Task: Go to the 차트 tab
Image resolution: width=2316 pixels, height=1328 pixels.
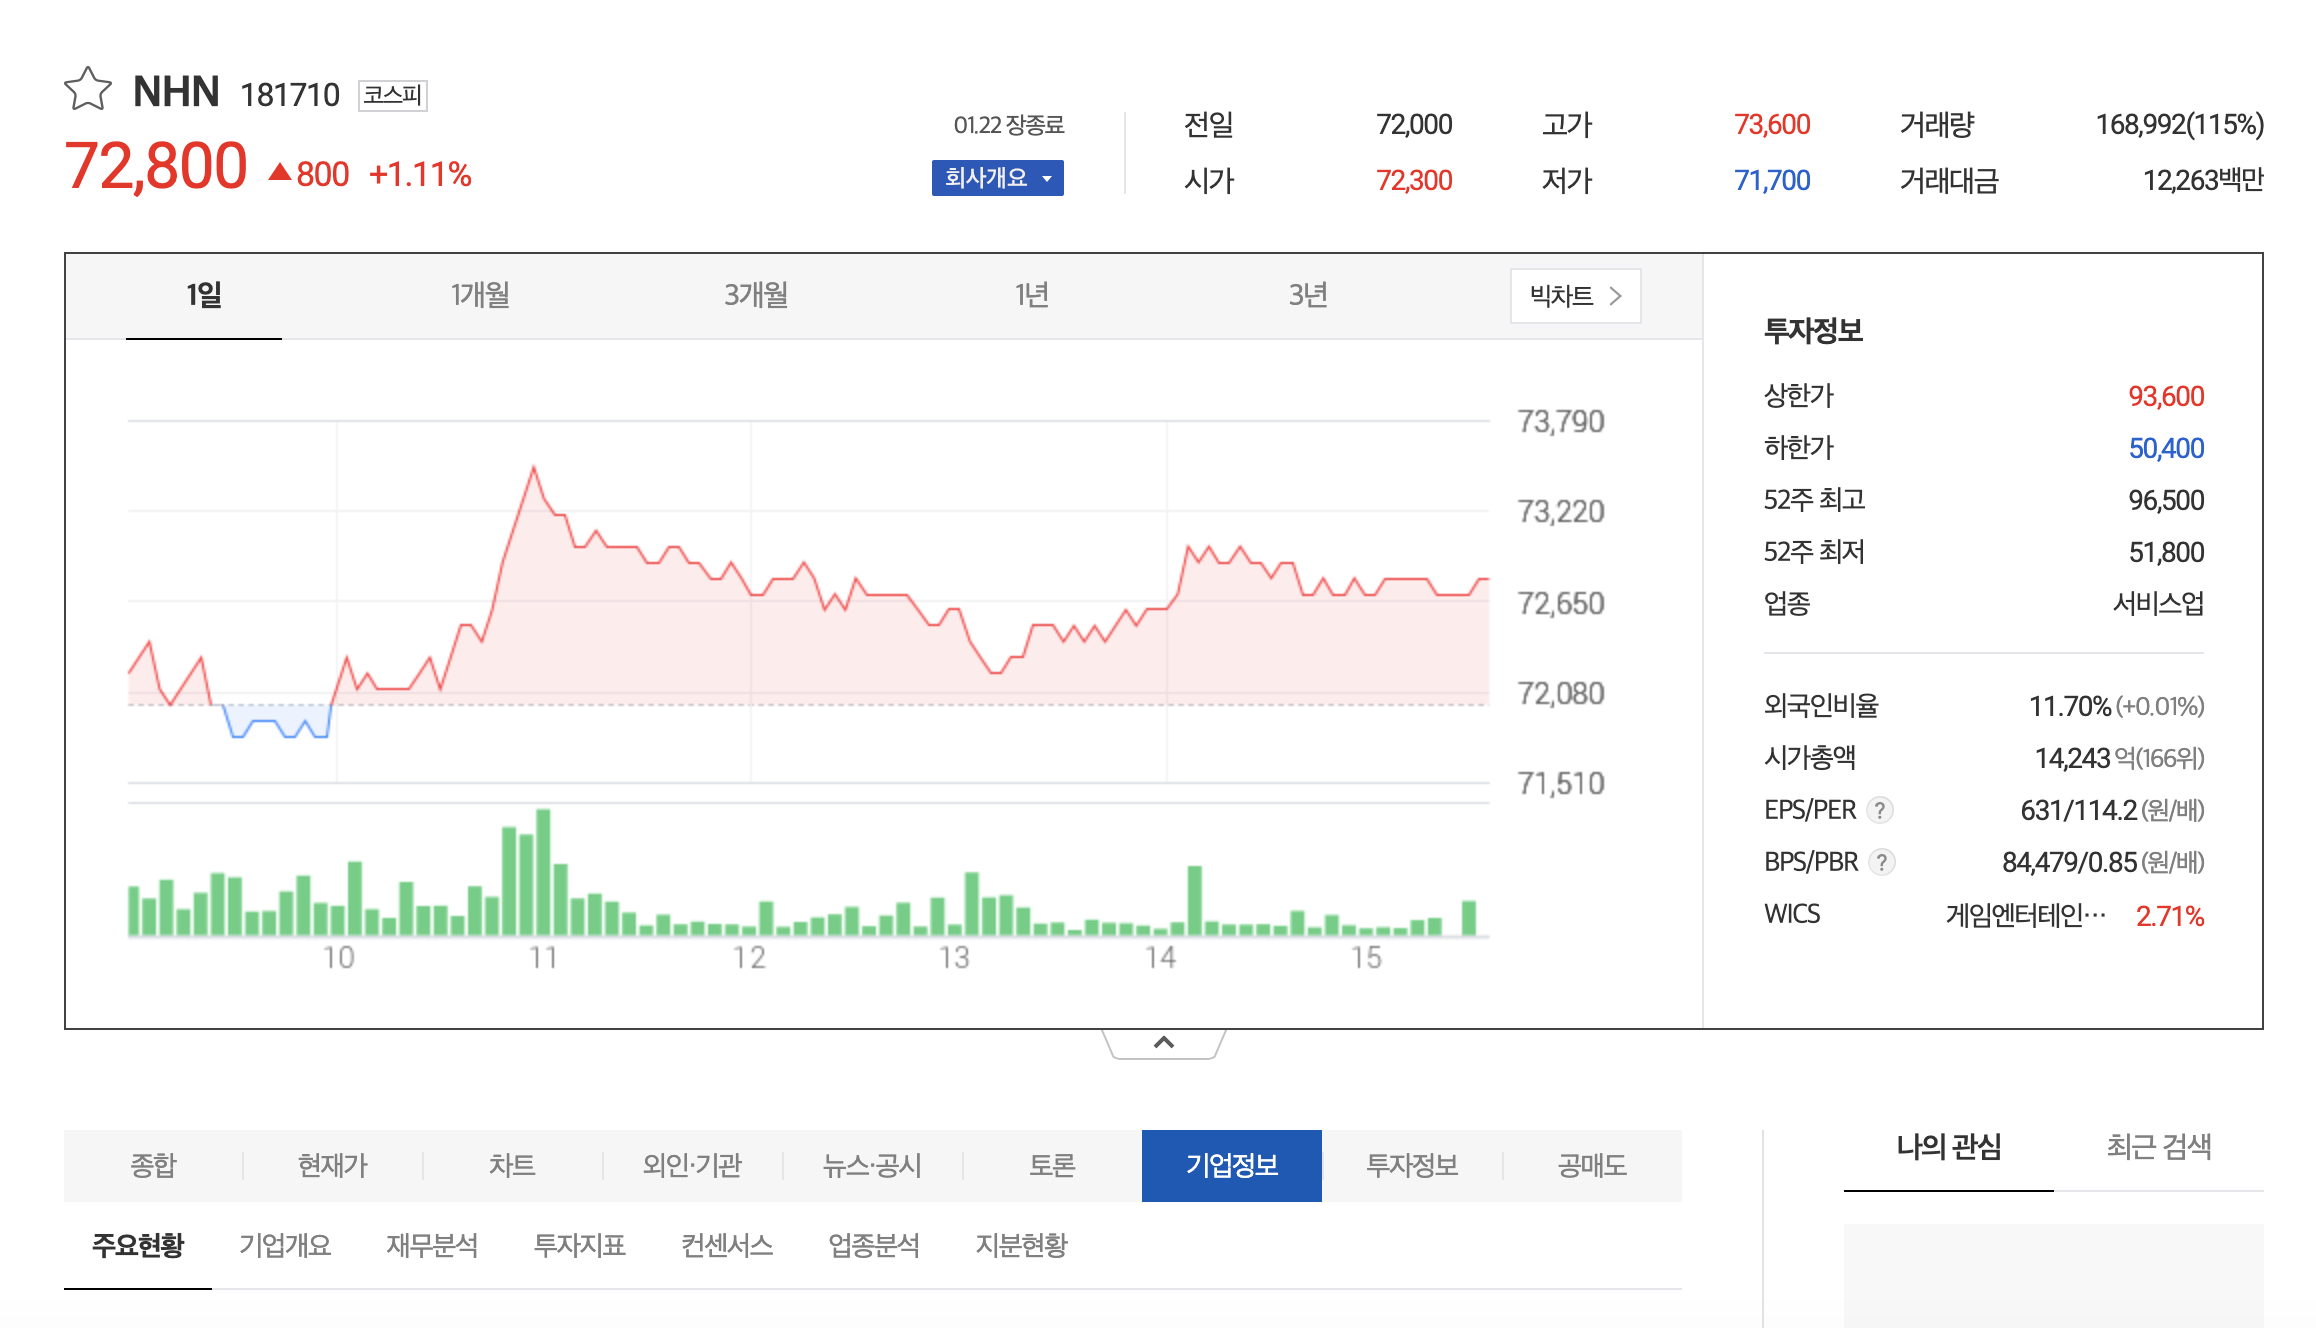Action: (512, 1165)
